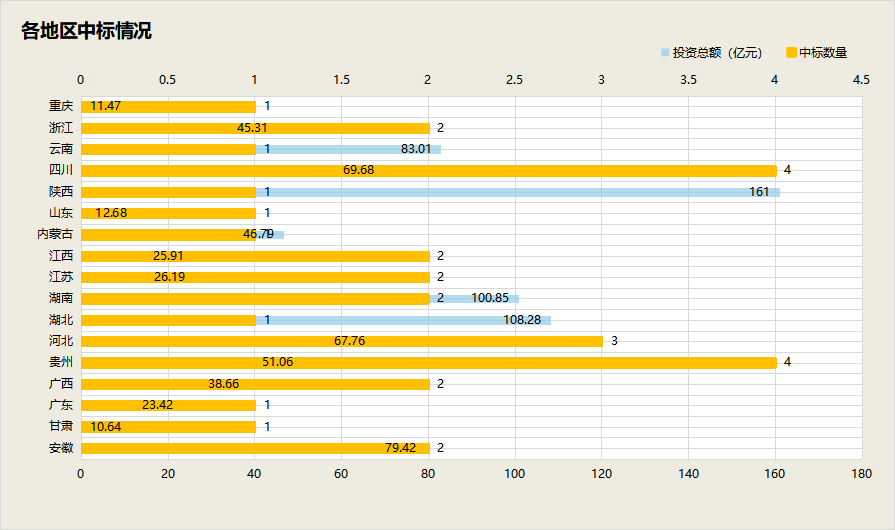Image resolution: width=895 pixels, height=530 pixels.
Task: Click the 广西 category label
Action: [61, 383]
